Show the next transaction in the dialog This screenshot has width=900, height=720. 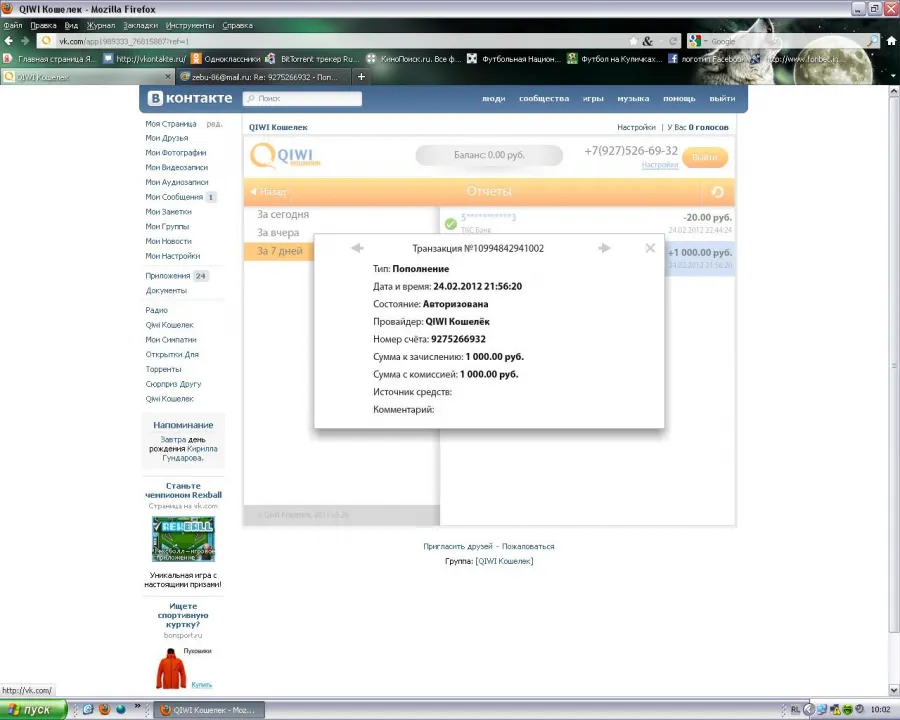tap(604, 248)
